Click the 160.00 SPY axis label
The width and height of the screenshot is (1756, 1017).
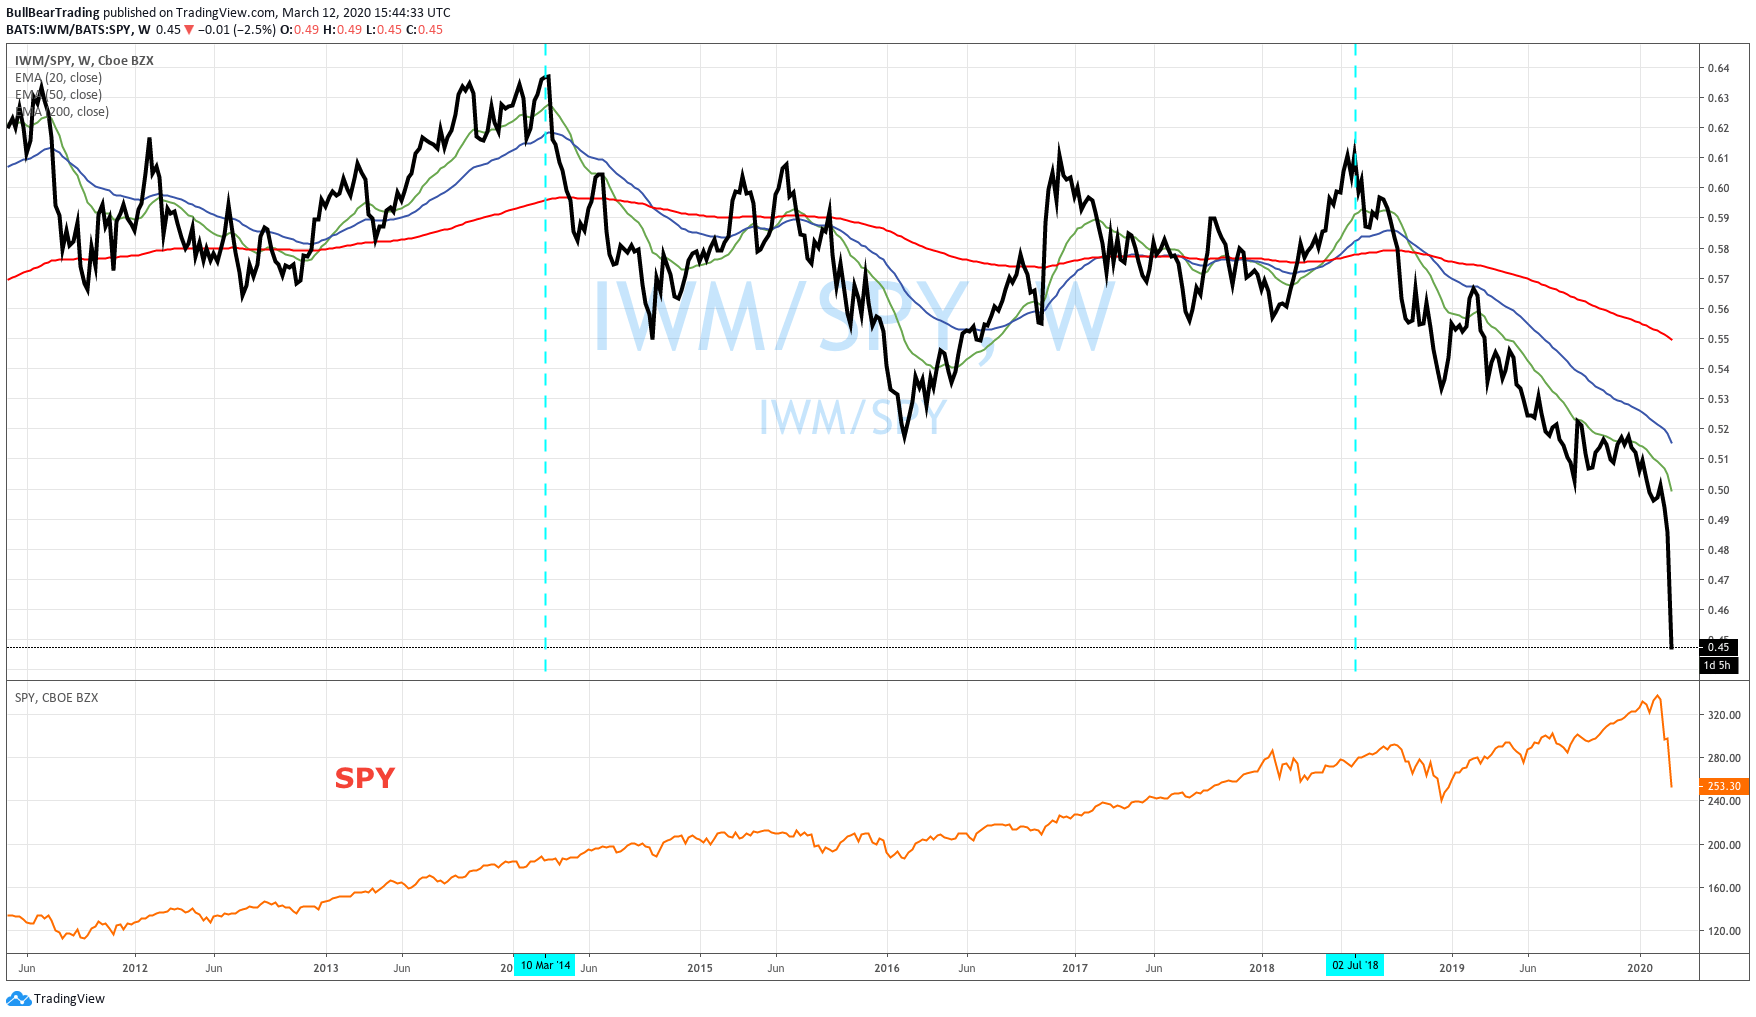1724,888
